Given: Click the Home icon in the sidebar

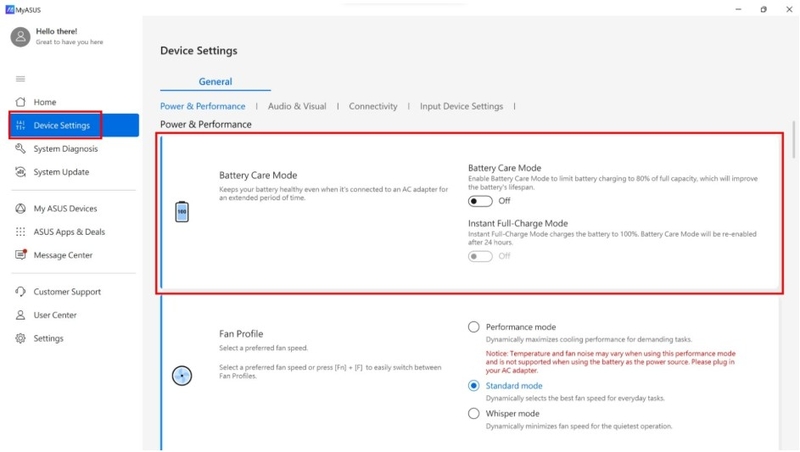Looking at the screenshot, I should tap(20, 102).
